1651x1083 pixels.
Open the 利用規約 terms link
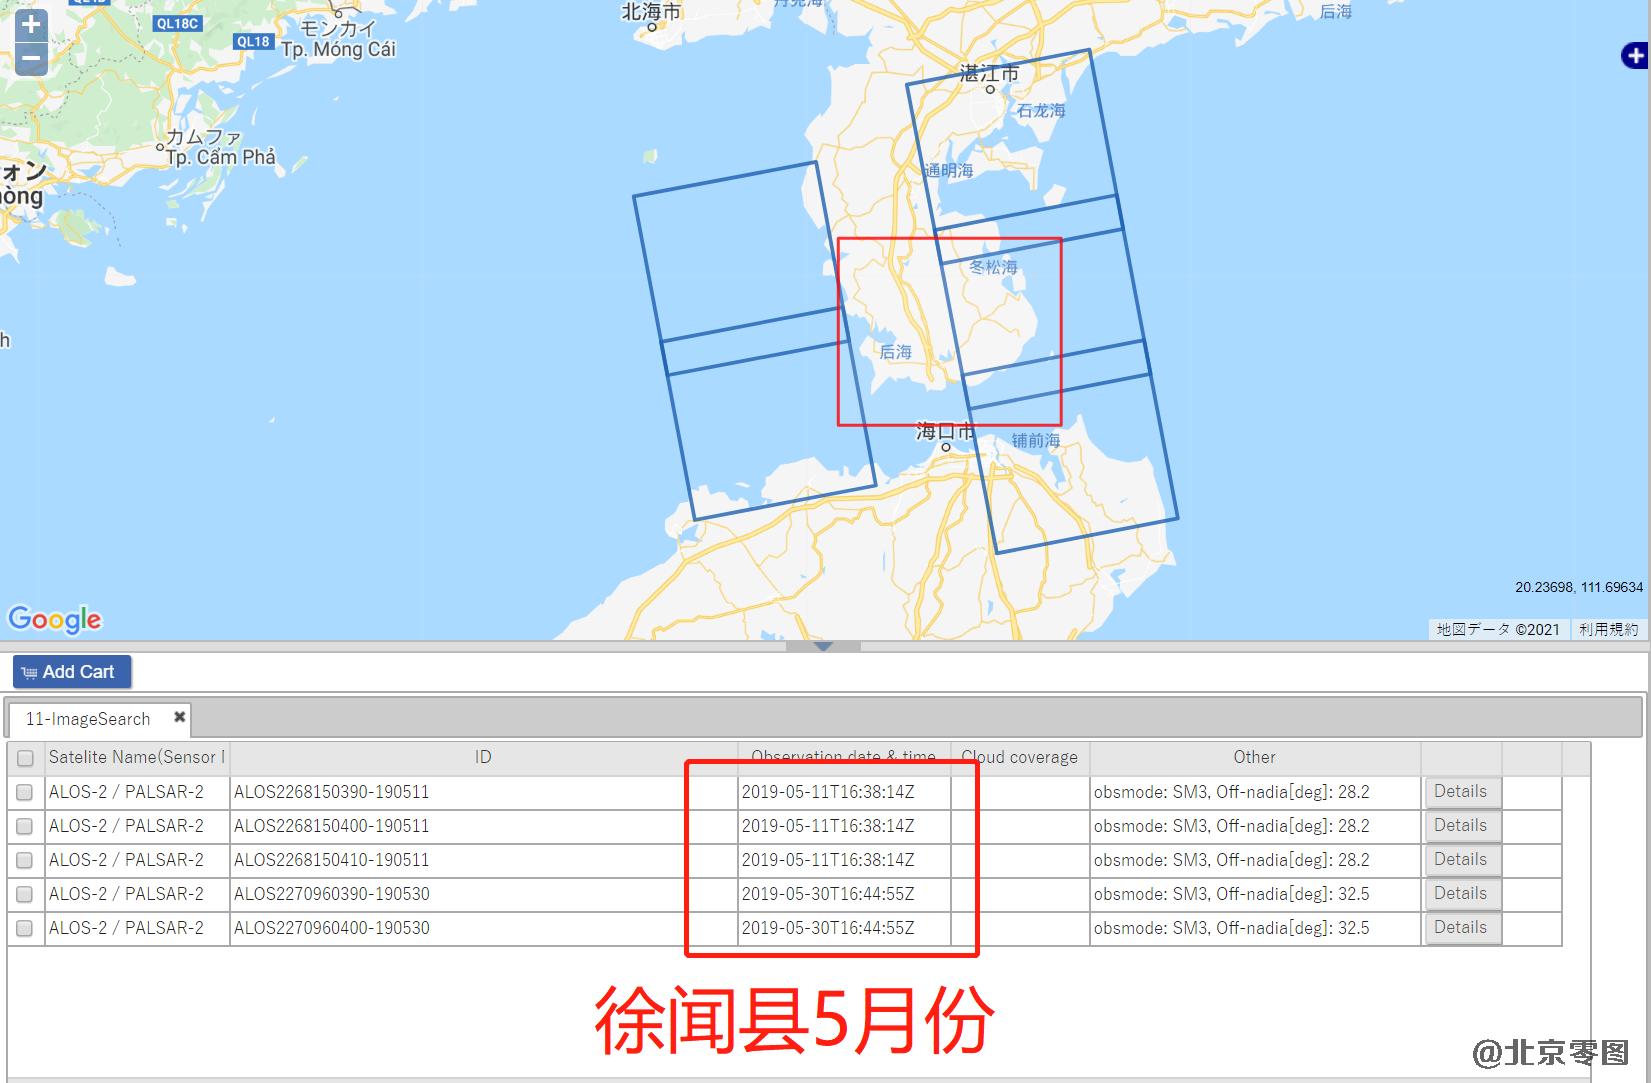click(x=1608, y=629)
